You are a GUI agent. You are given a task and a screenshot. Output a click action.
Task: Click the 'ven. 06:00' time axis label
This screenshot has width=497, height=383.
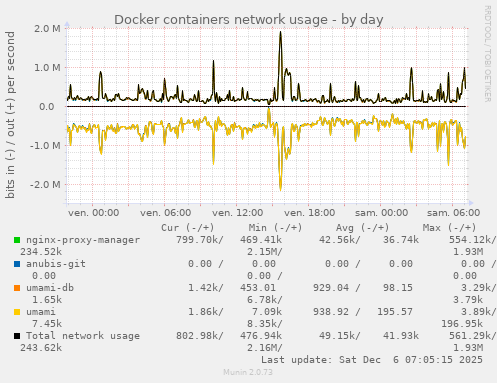click(166, 213)
